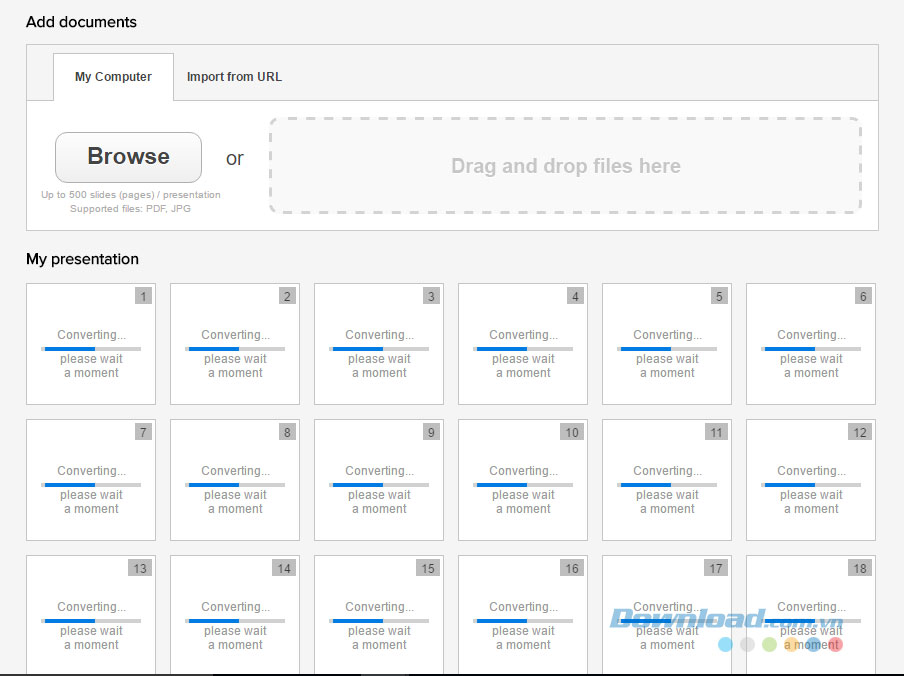Click the number 10 badge on slide
The height and width of the screenshot is (676, 904).
(572, 432)
